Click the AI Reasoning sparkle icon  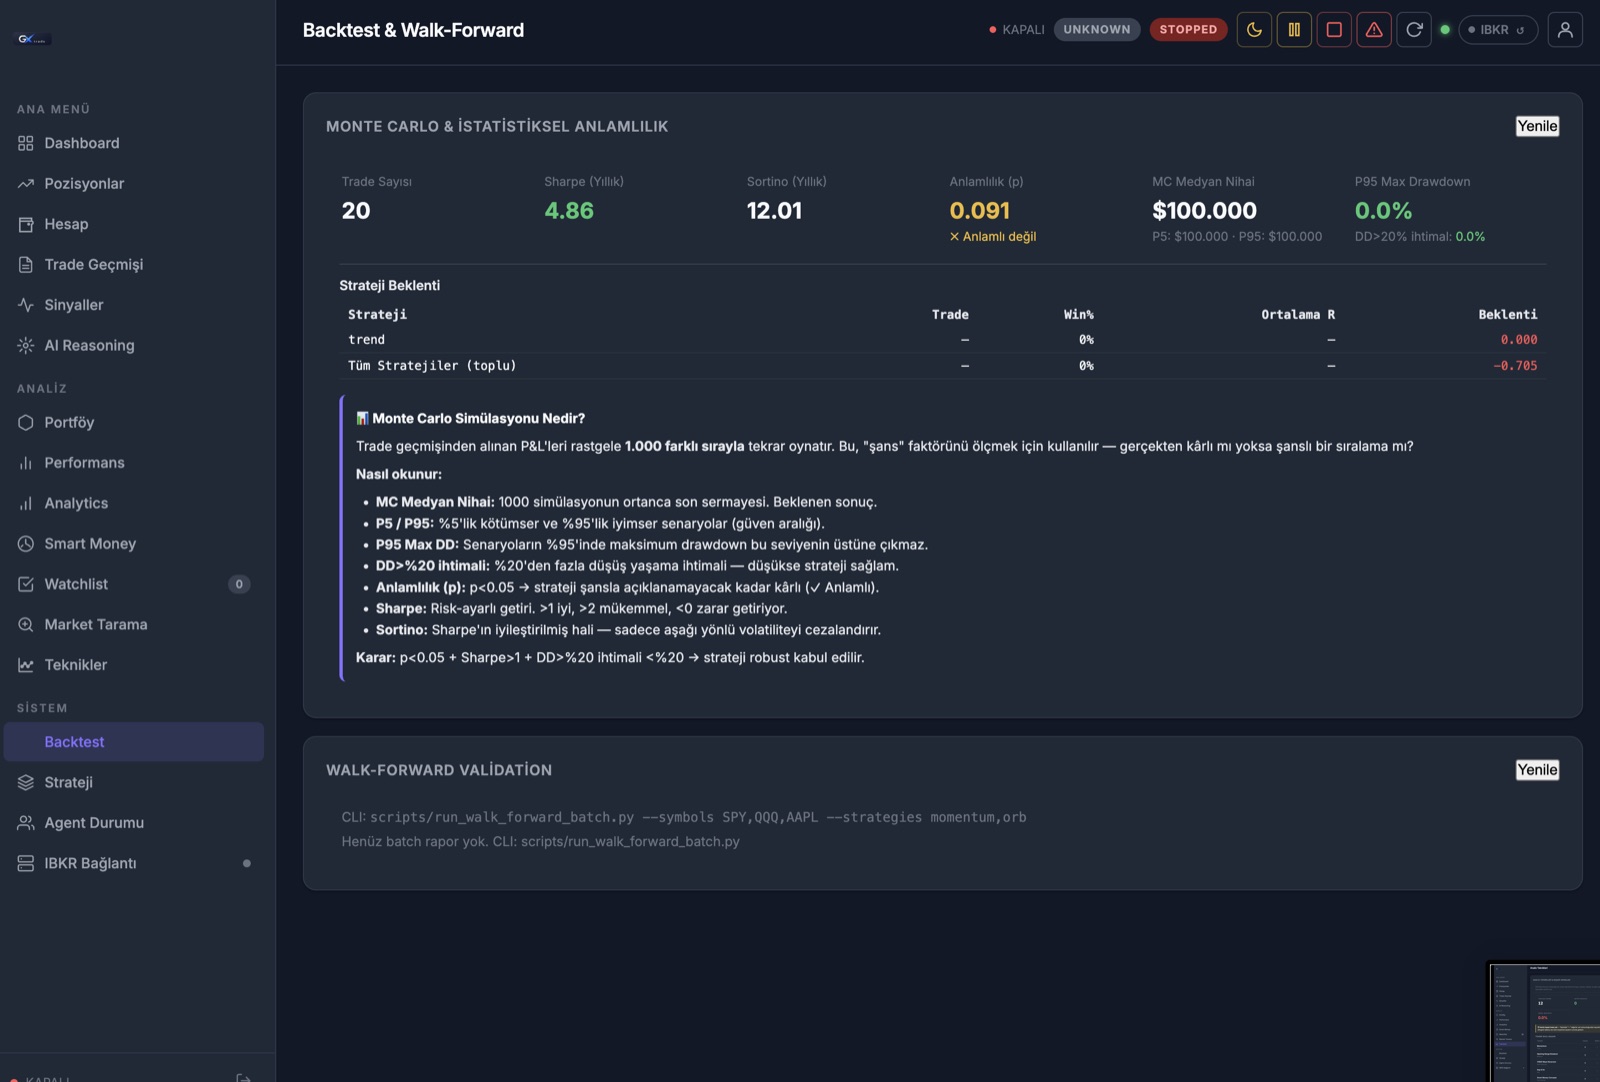[26, 345]
